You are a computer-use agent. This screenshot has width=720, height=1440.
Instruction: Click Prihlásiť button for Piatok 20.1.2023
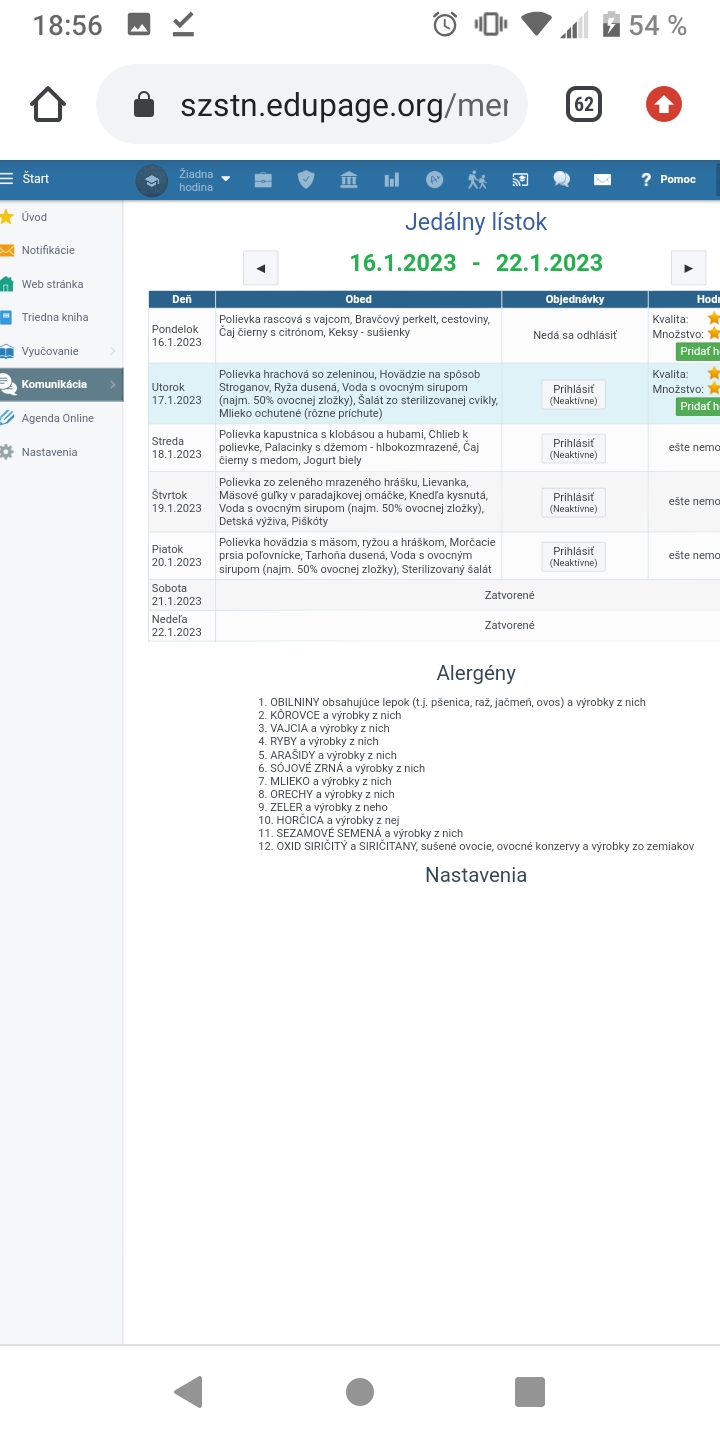point(574,556)
